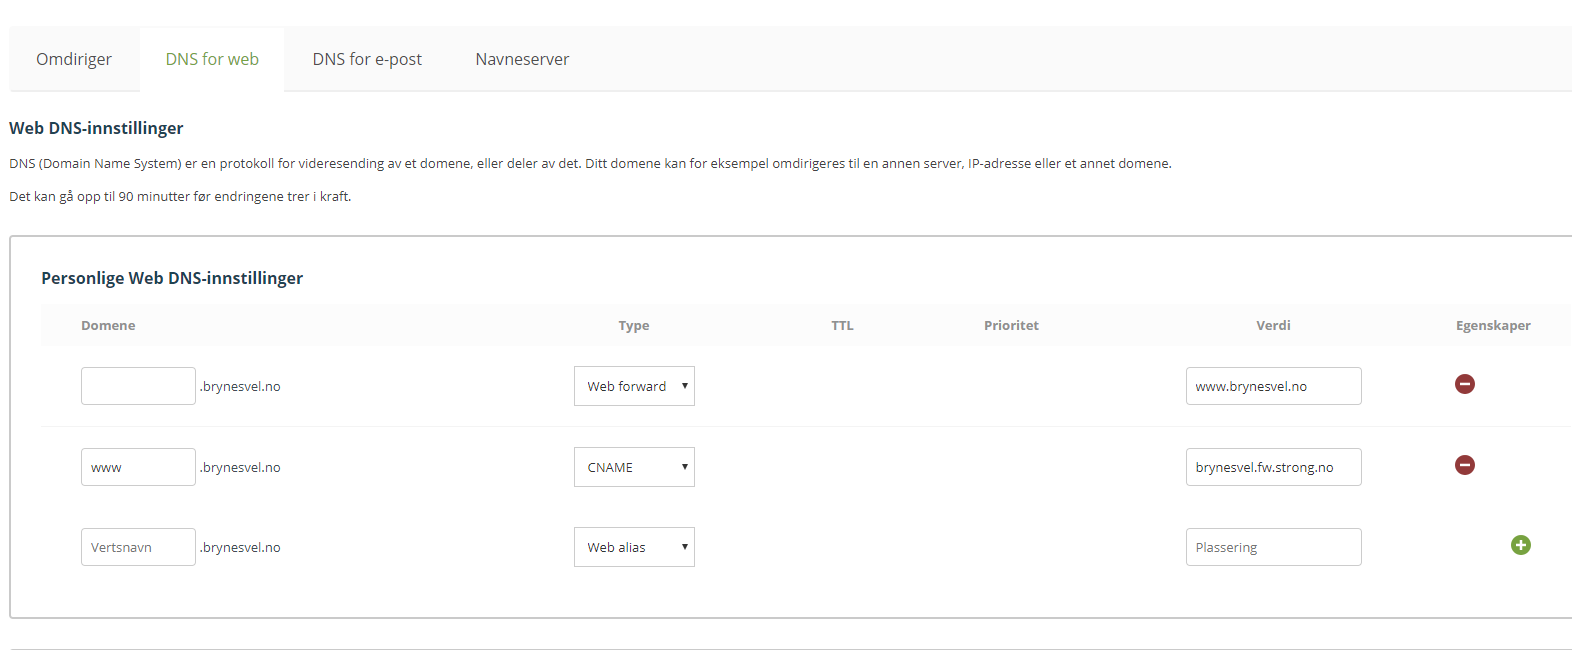Open the DNS for e-post tab
Image resolution: width=1572 pixels, height=650 pixels.
pos(367,59)
